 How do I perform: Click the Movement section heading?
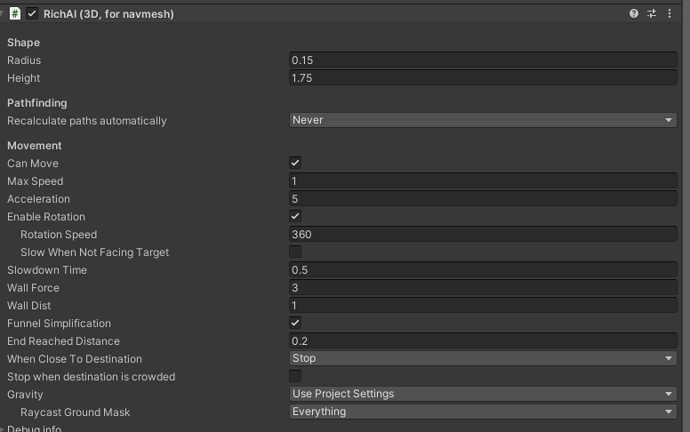(34, 146)
